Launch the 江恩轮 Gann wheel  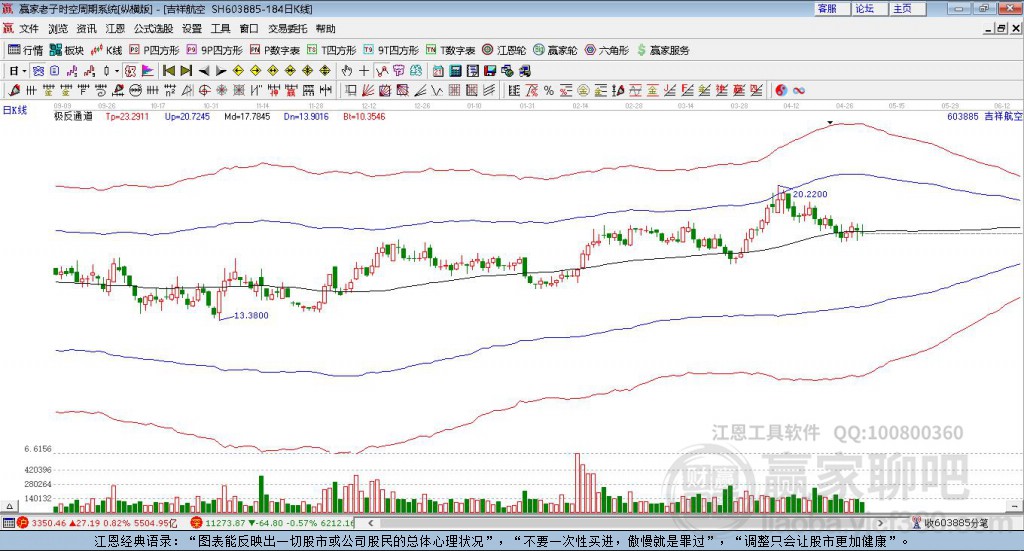tap(504, 50)
